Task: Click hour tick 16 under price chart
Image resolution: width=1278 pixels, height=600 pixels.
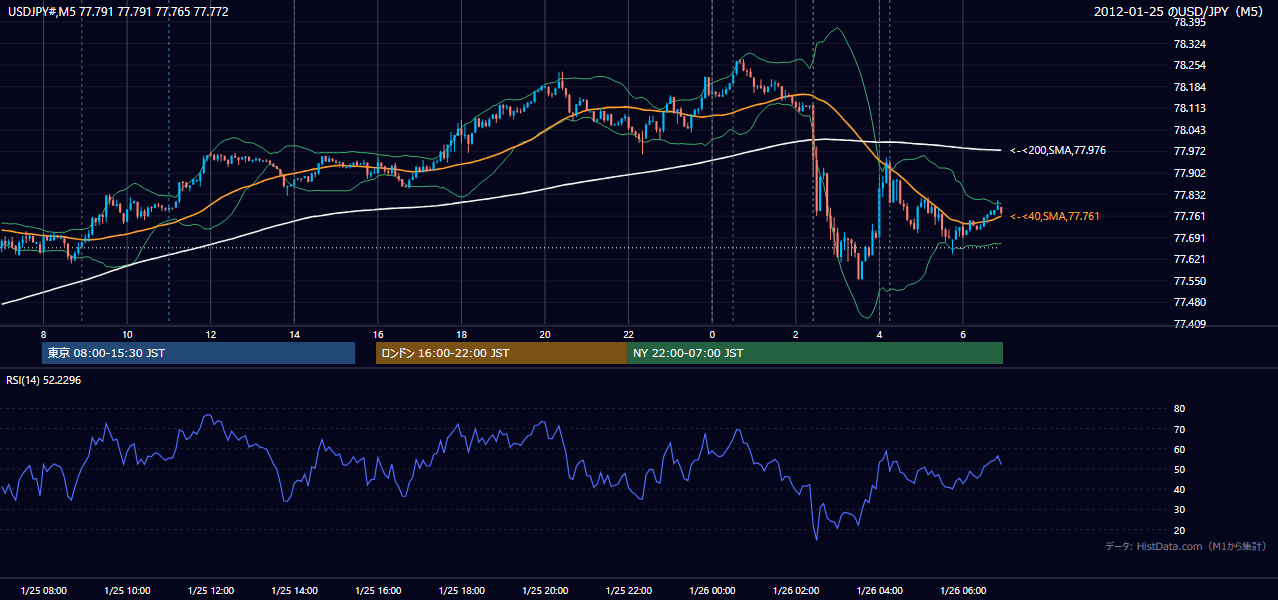Action: pos(377,334)
